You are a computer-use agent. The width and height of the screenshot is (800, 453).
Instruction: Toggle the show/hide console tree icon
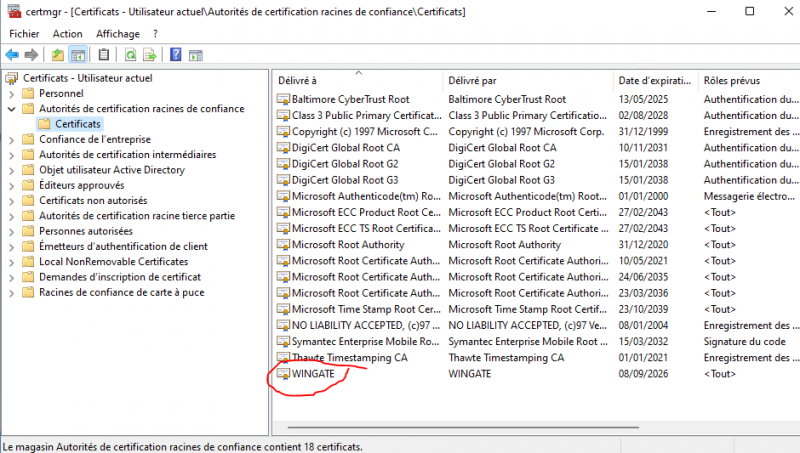[77, 54]
